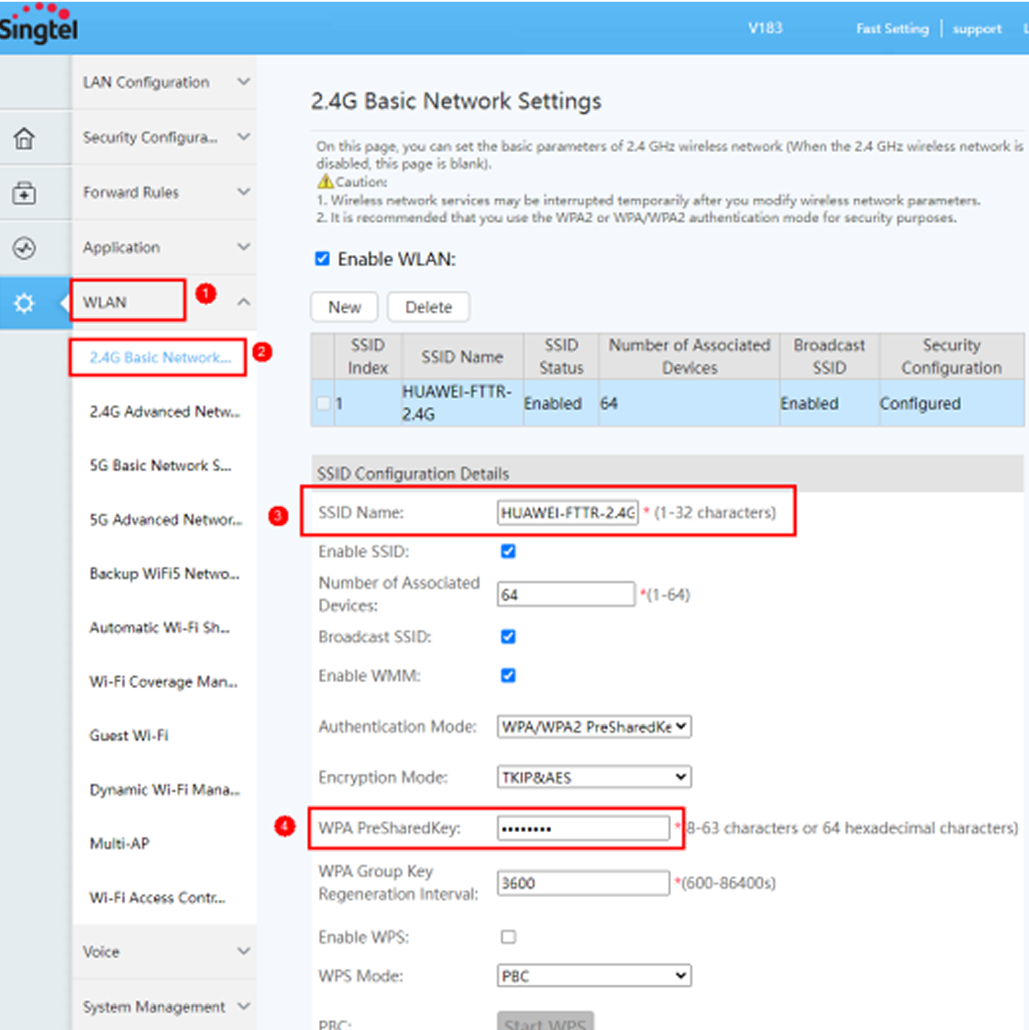Viewport: 1029px width, 1030px height.
Task: Open 2.4G Basic Network settings
Action: [160, 357]
